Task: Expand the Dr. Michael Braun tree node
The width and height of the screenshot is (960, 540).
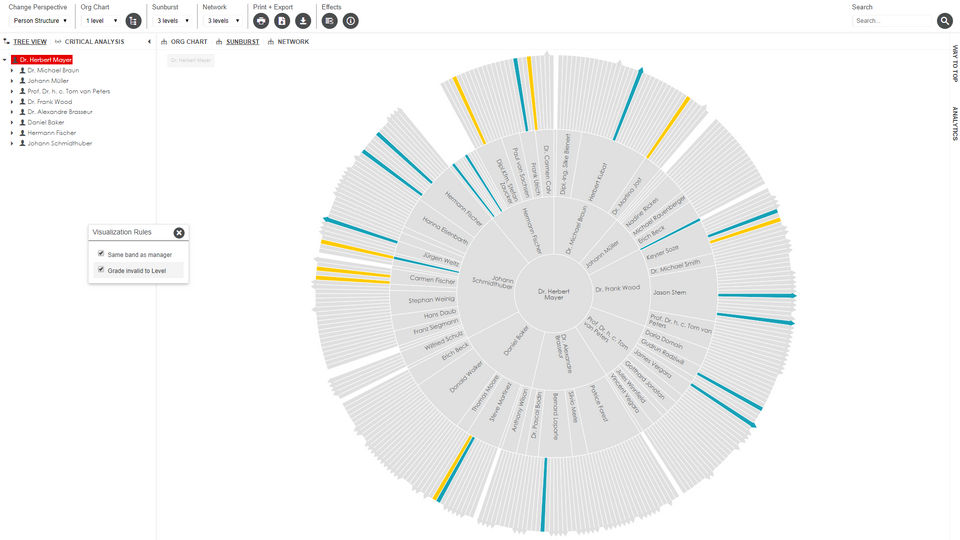Action: (x=12, y=71)
